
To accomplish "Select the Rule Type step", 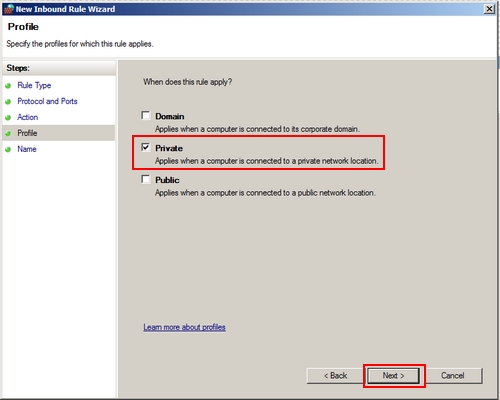I will coord(34,85).
